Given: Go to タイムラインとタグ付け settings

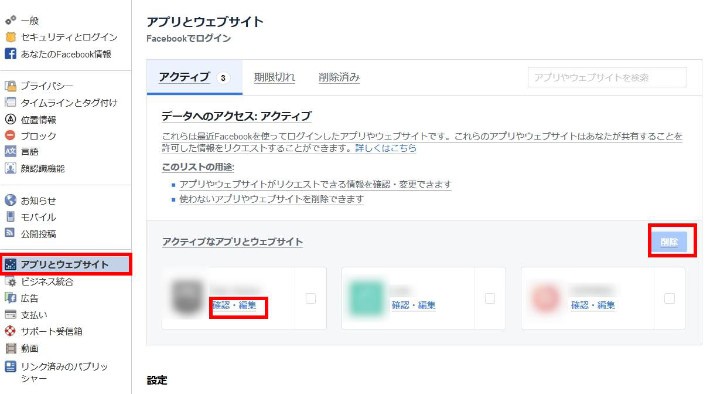Looking at the screenshot, I should pos(69,103).
